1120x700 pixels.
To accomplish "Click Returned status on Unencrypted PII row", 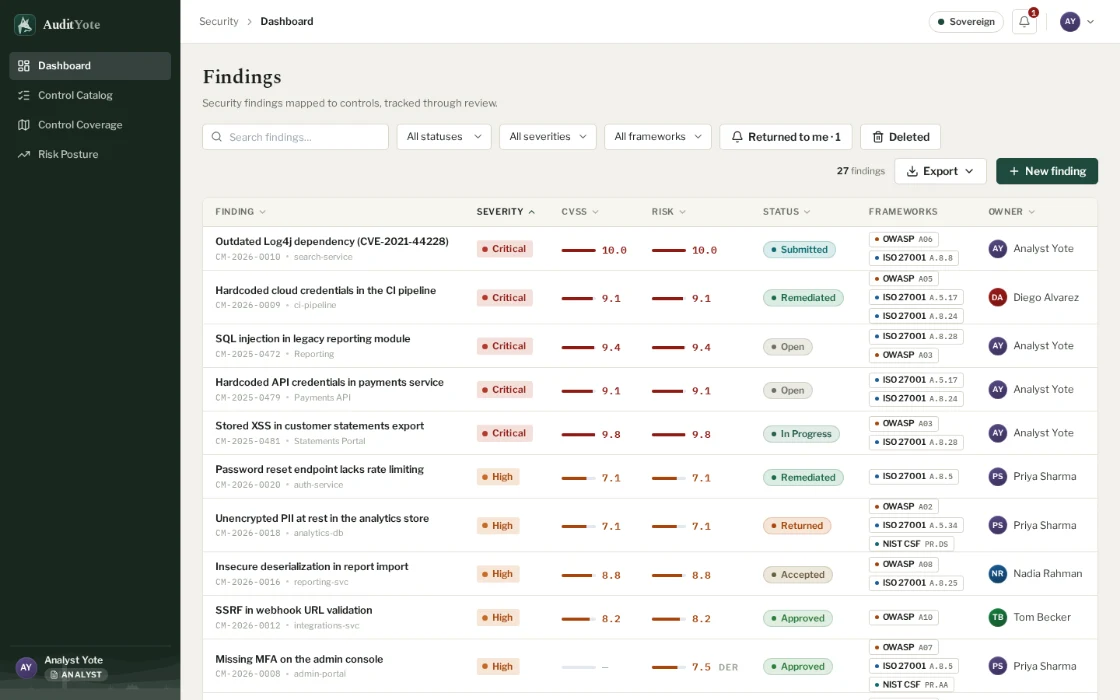I will 796,526.
